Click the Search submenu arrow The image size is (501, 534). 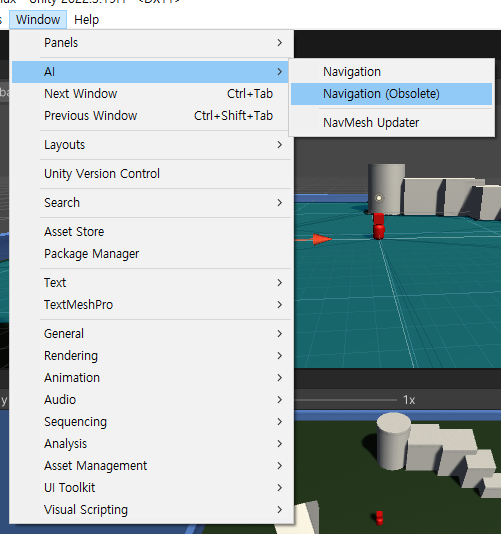pyautogui.click(x=280, y=203)
